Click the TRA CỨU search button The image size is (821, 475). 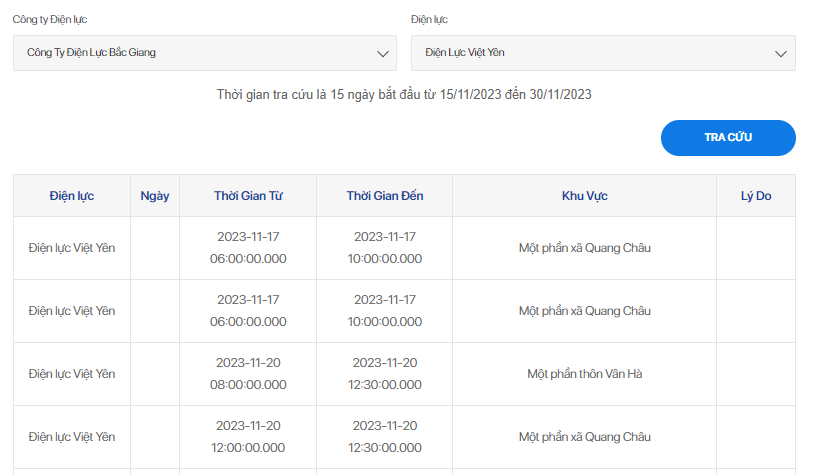click(x=728, y=138)
